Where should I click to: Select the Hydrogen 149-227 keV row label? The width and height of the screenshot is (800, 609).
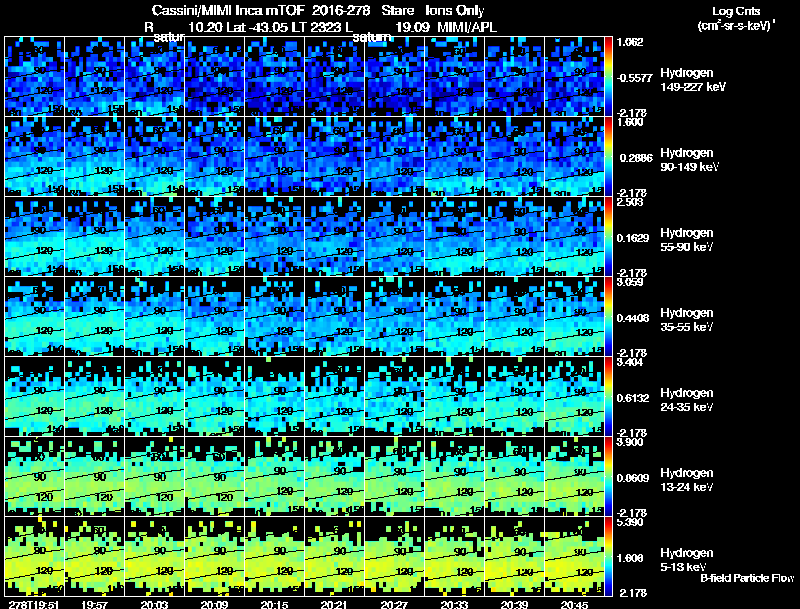click(693, 80)
